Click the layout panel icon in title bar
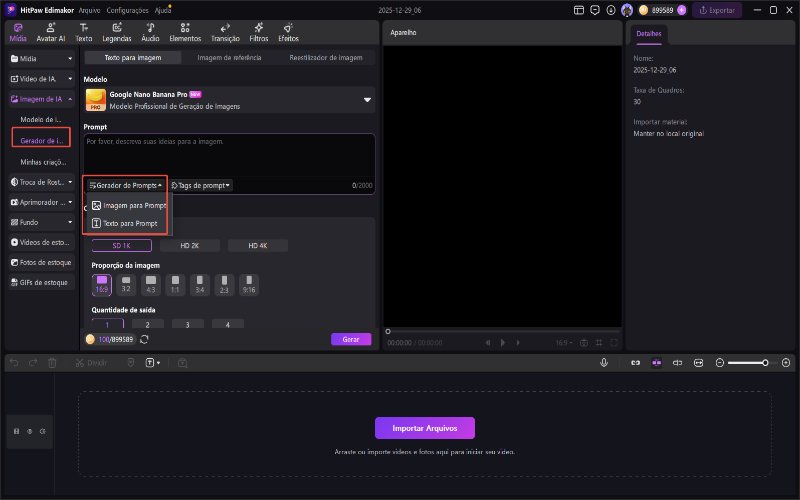The width and height of the screenshot is (800, 500). pyautogui.click(x=579, y=10)
